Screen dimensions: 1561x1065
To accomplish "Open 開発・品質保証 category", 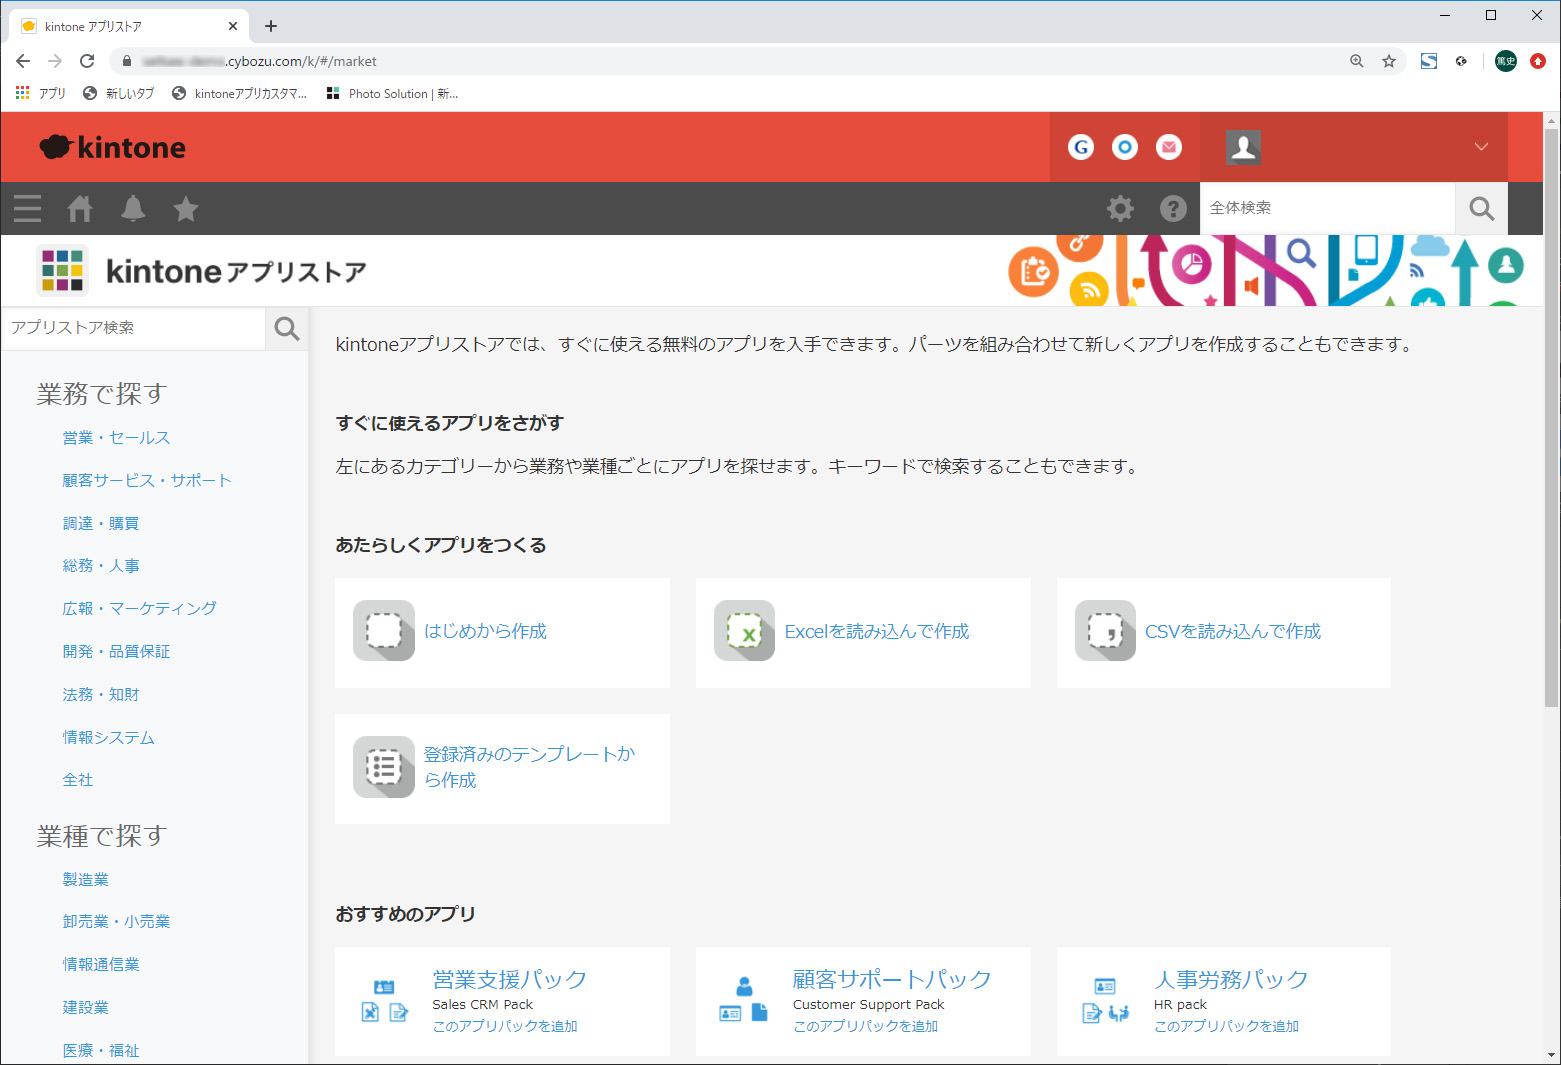I will [x=116, y=652].
